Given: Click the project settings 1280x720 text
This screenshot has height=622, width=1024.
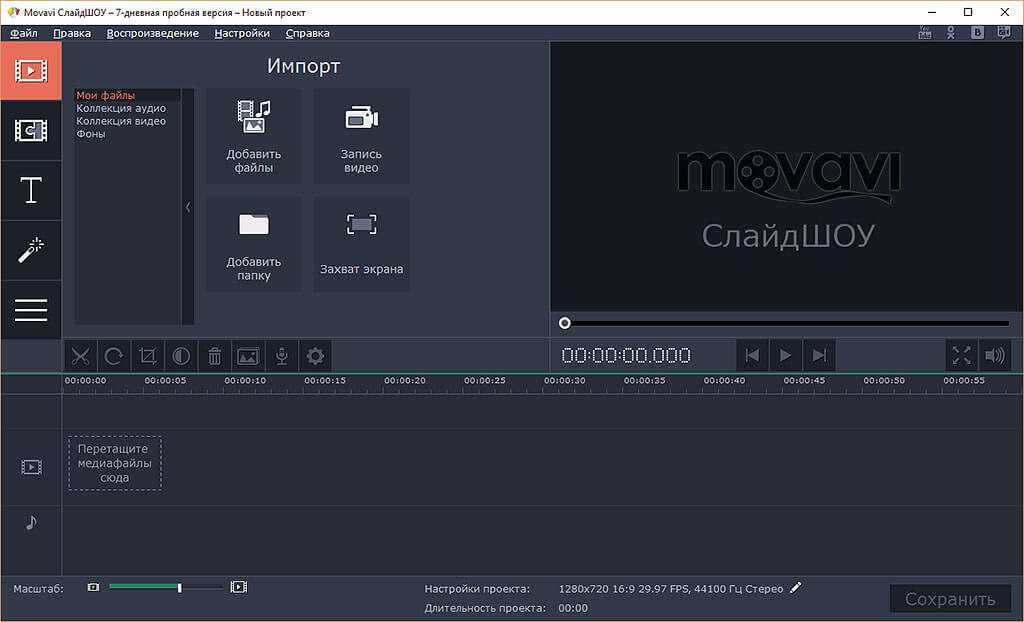Looking at the screenshot, I should click(x=671, y=589).
